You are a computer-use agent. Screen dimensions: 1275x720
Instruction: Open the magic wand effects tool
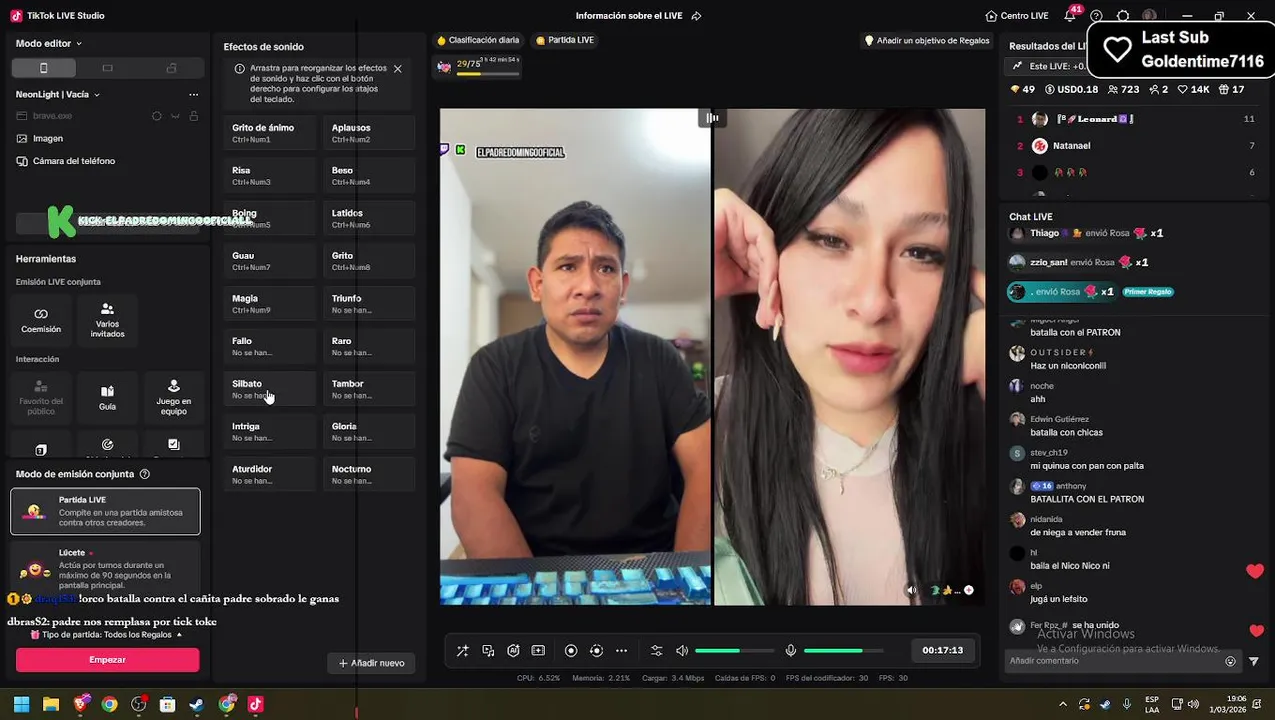pos(463,650)
